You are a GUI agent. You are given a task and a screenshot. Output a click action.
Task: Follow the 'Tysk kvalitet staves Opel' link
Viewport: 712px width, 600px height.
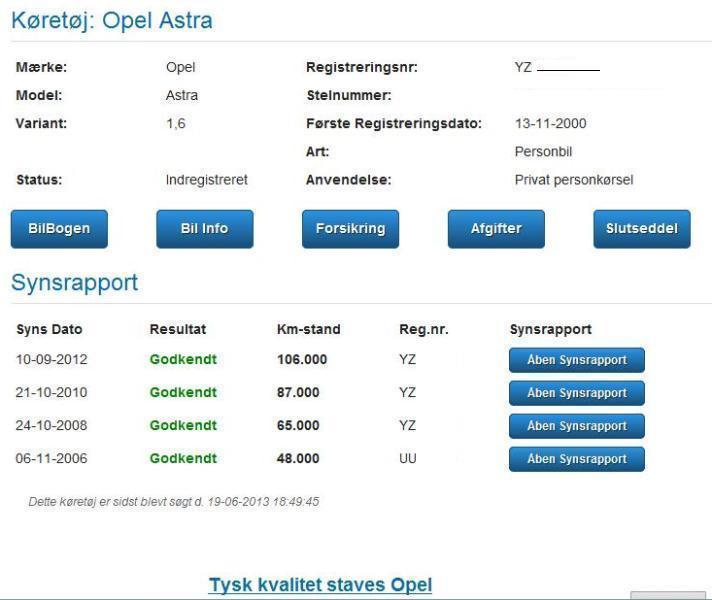pyautogui.click(x=321, y=585)
